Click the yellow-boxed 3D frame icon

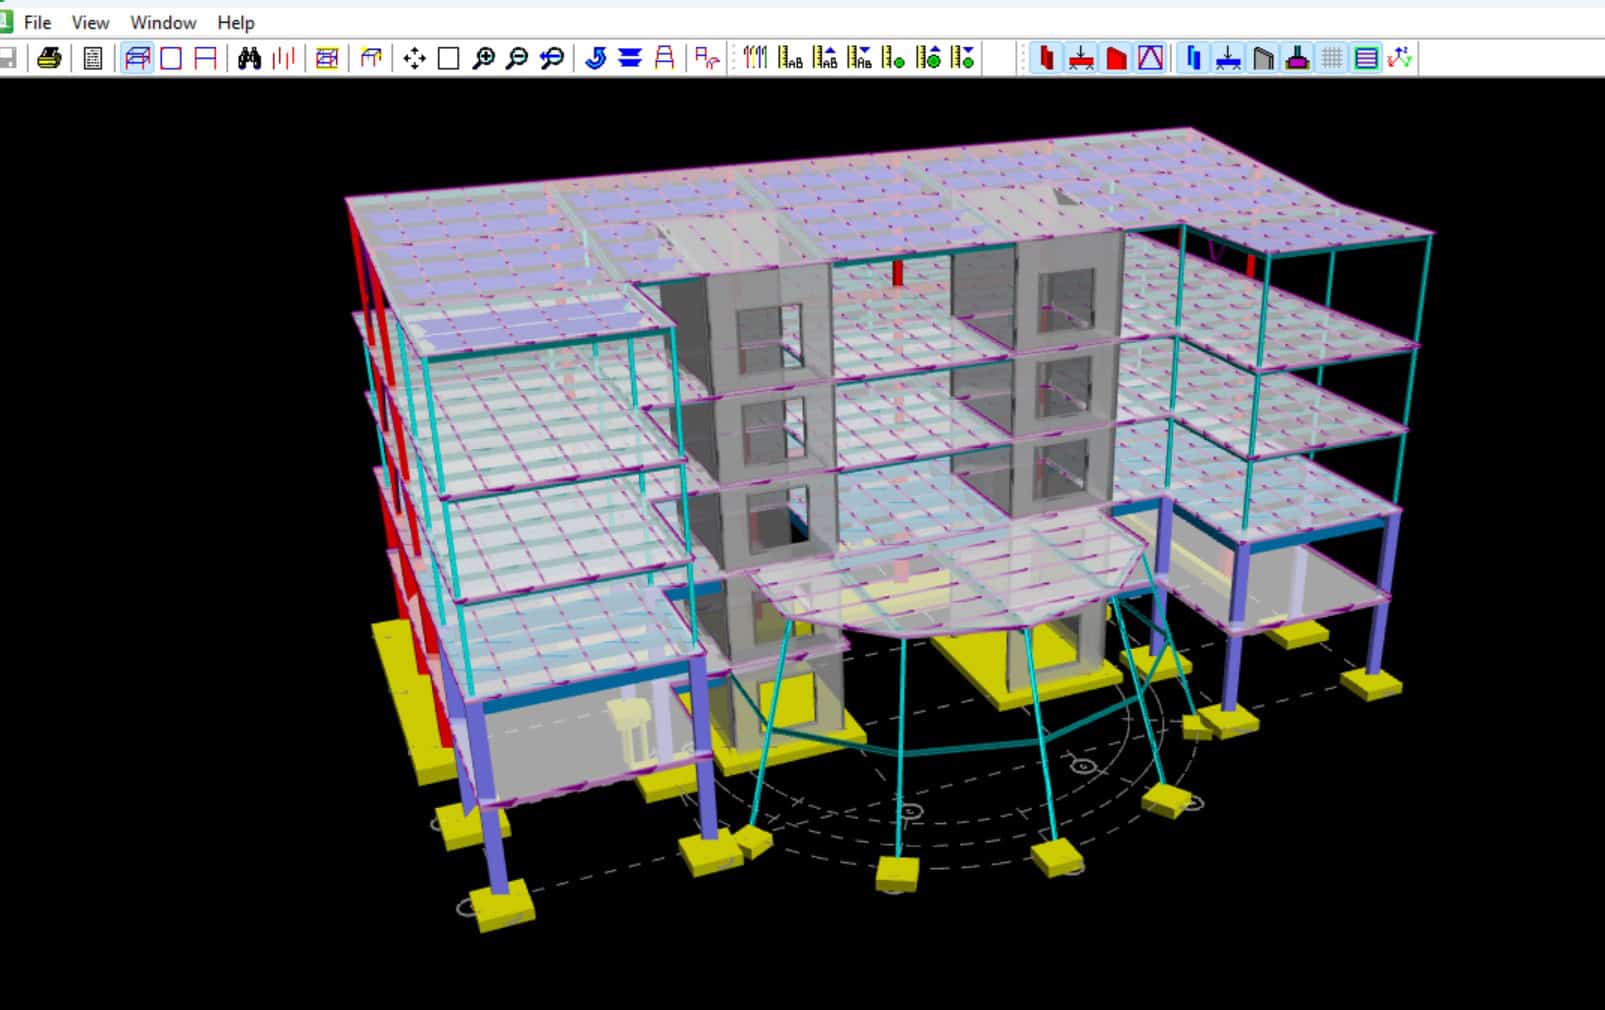pos(327,58)
